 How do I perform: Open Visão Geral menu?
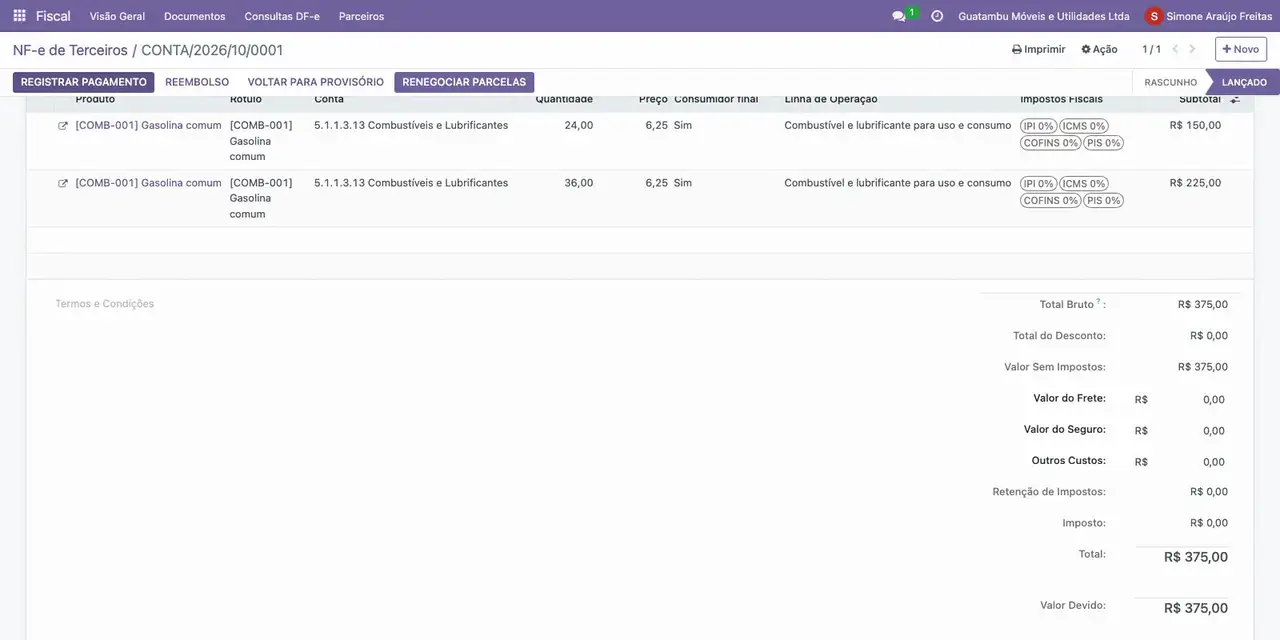117,16
